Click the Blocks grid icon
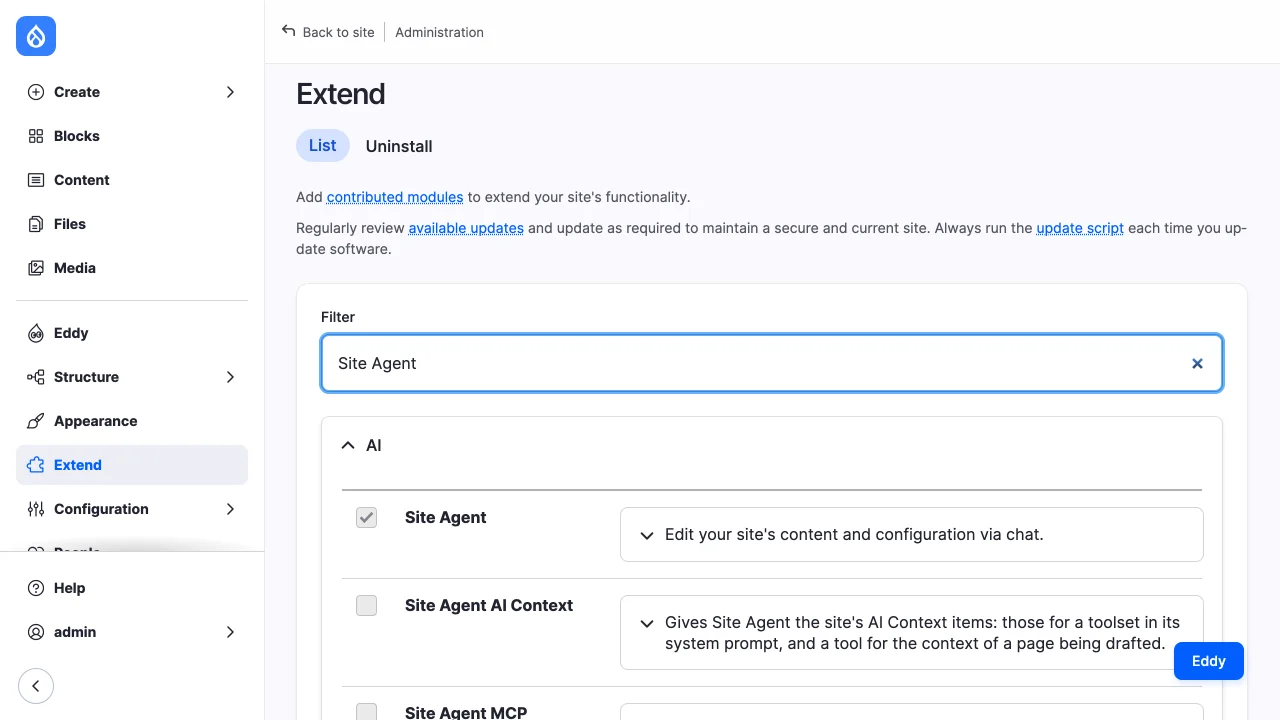 tap(36, 136)
